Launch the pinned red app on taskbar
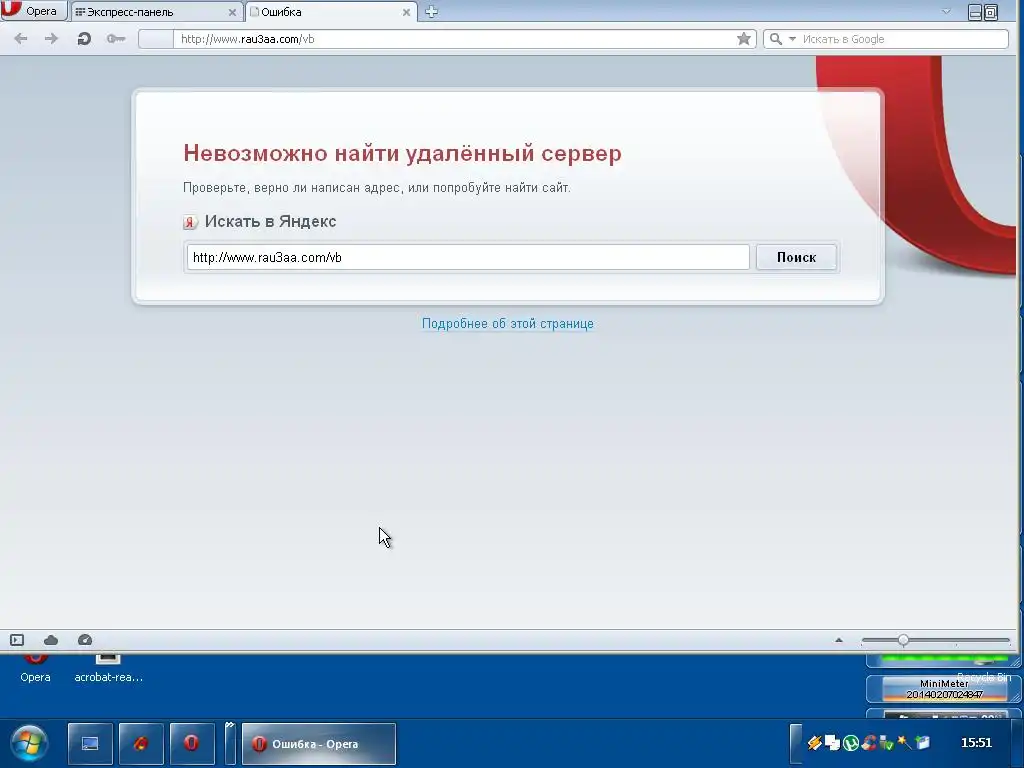The height and width of the screenshot is (768, 1024). (141, 743)
